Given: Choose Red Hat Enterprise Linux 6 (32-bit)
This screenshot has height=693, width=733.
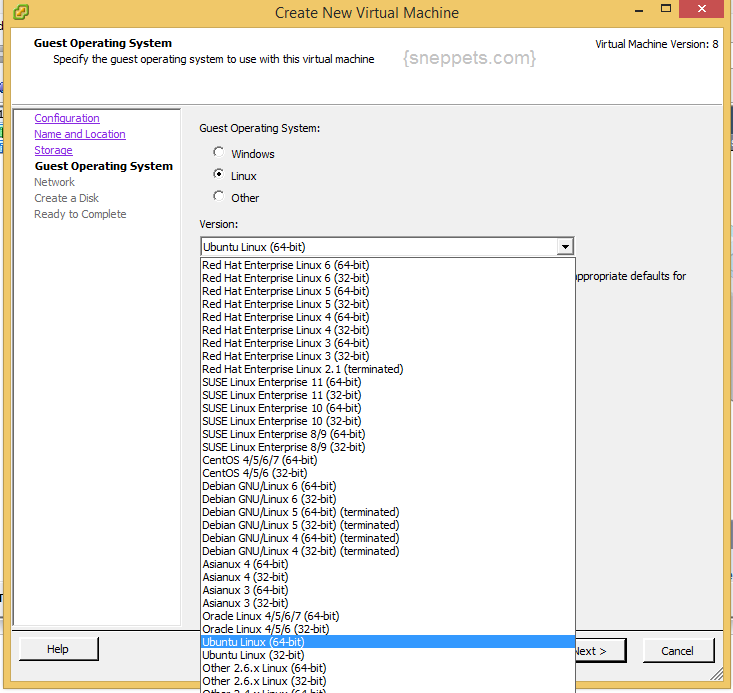Looking at the screenshot, I should (x=388, y=278).
